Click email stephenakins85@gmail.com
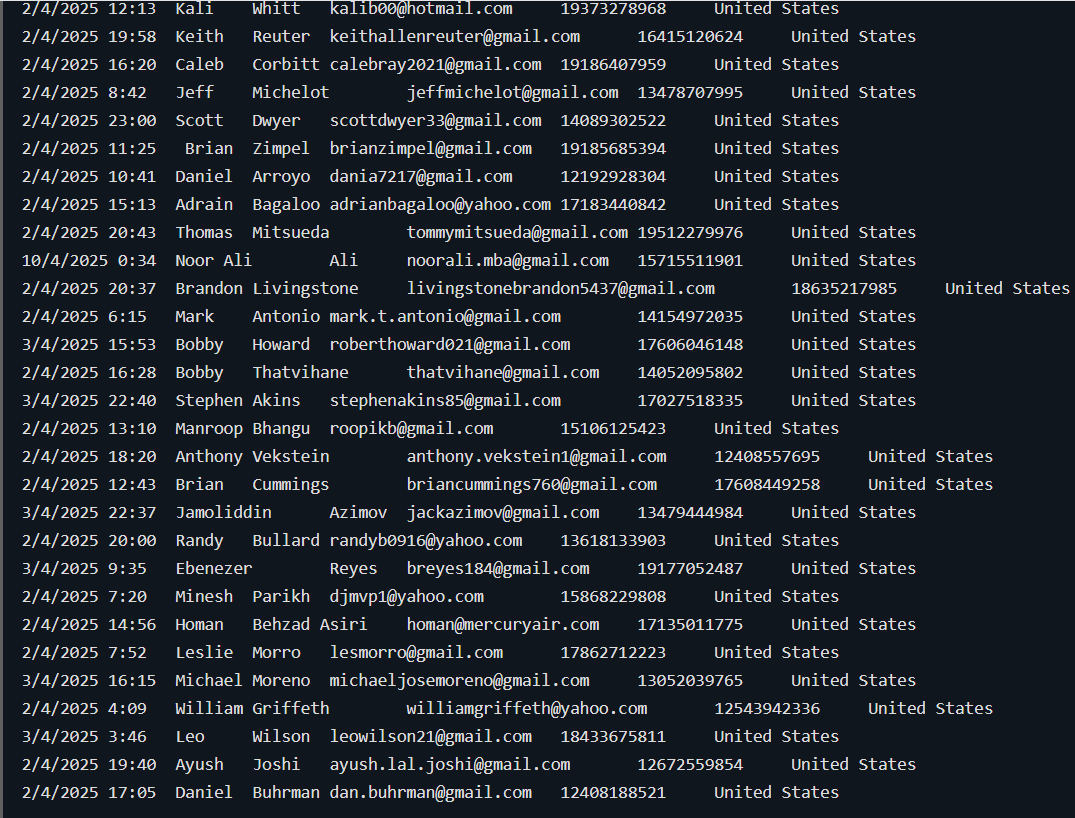This screenshot has width=1075, height=818. coord(445,400)
